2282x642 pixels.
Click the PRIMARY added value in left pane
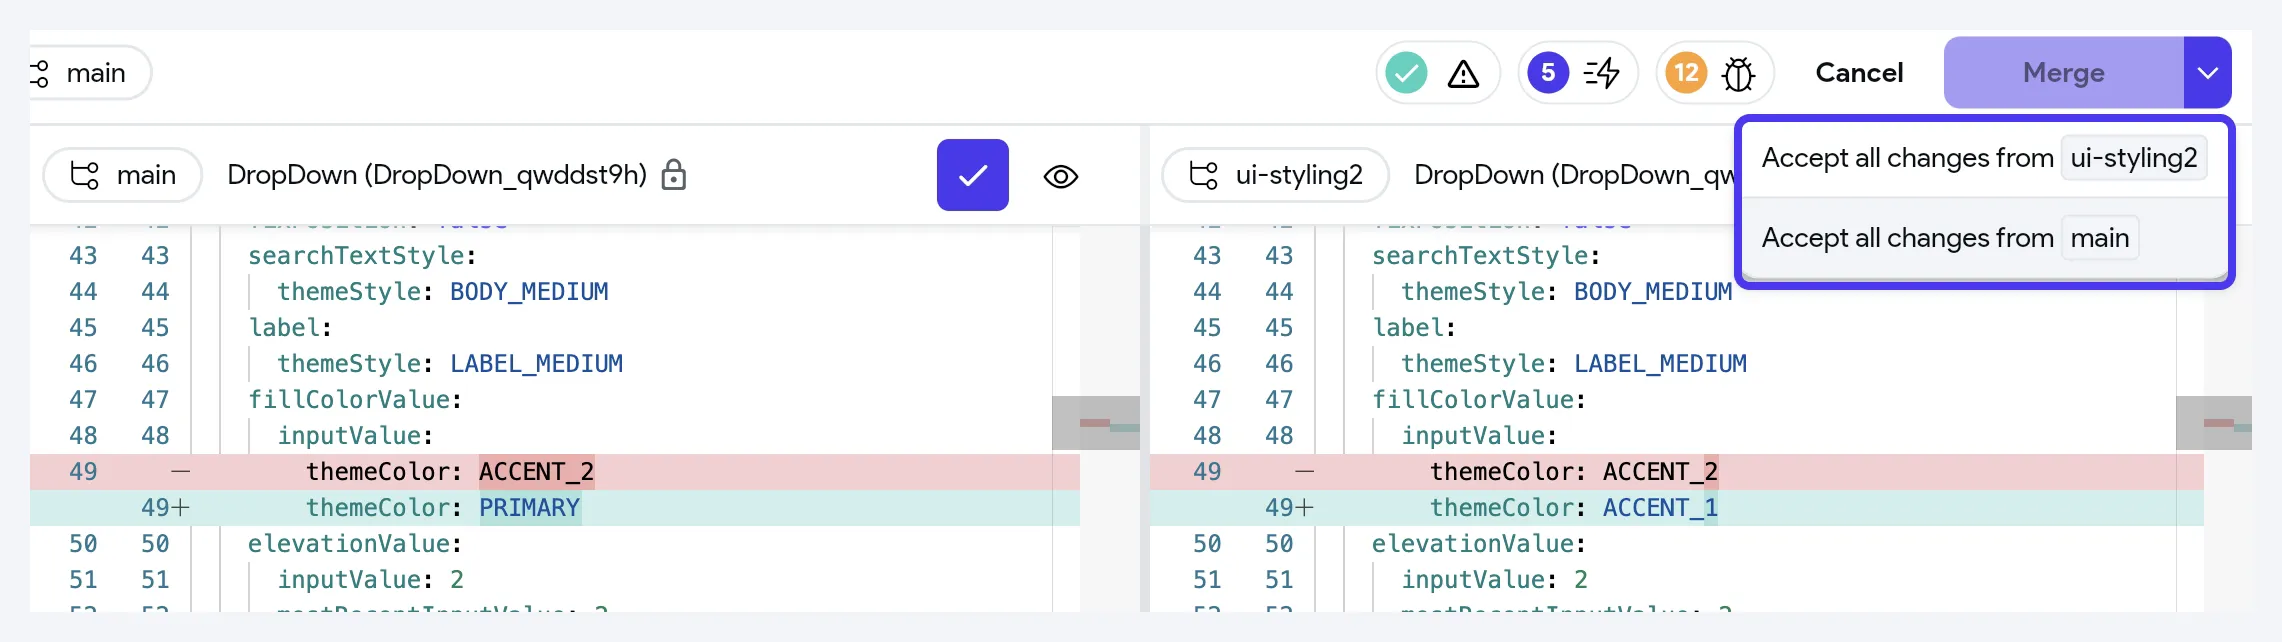click(x=530, y=508)
